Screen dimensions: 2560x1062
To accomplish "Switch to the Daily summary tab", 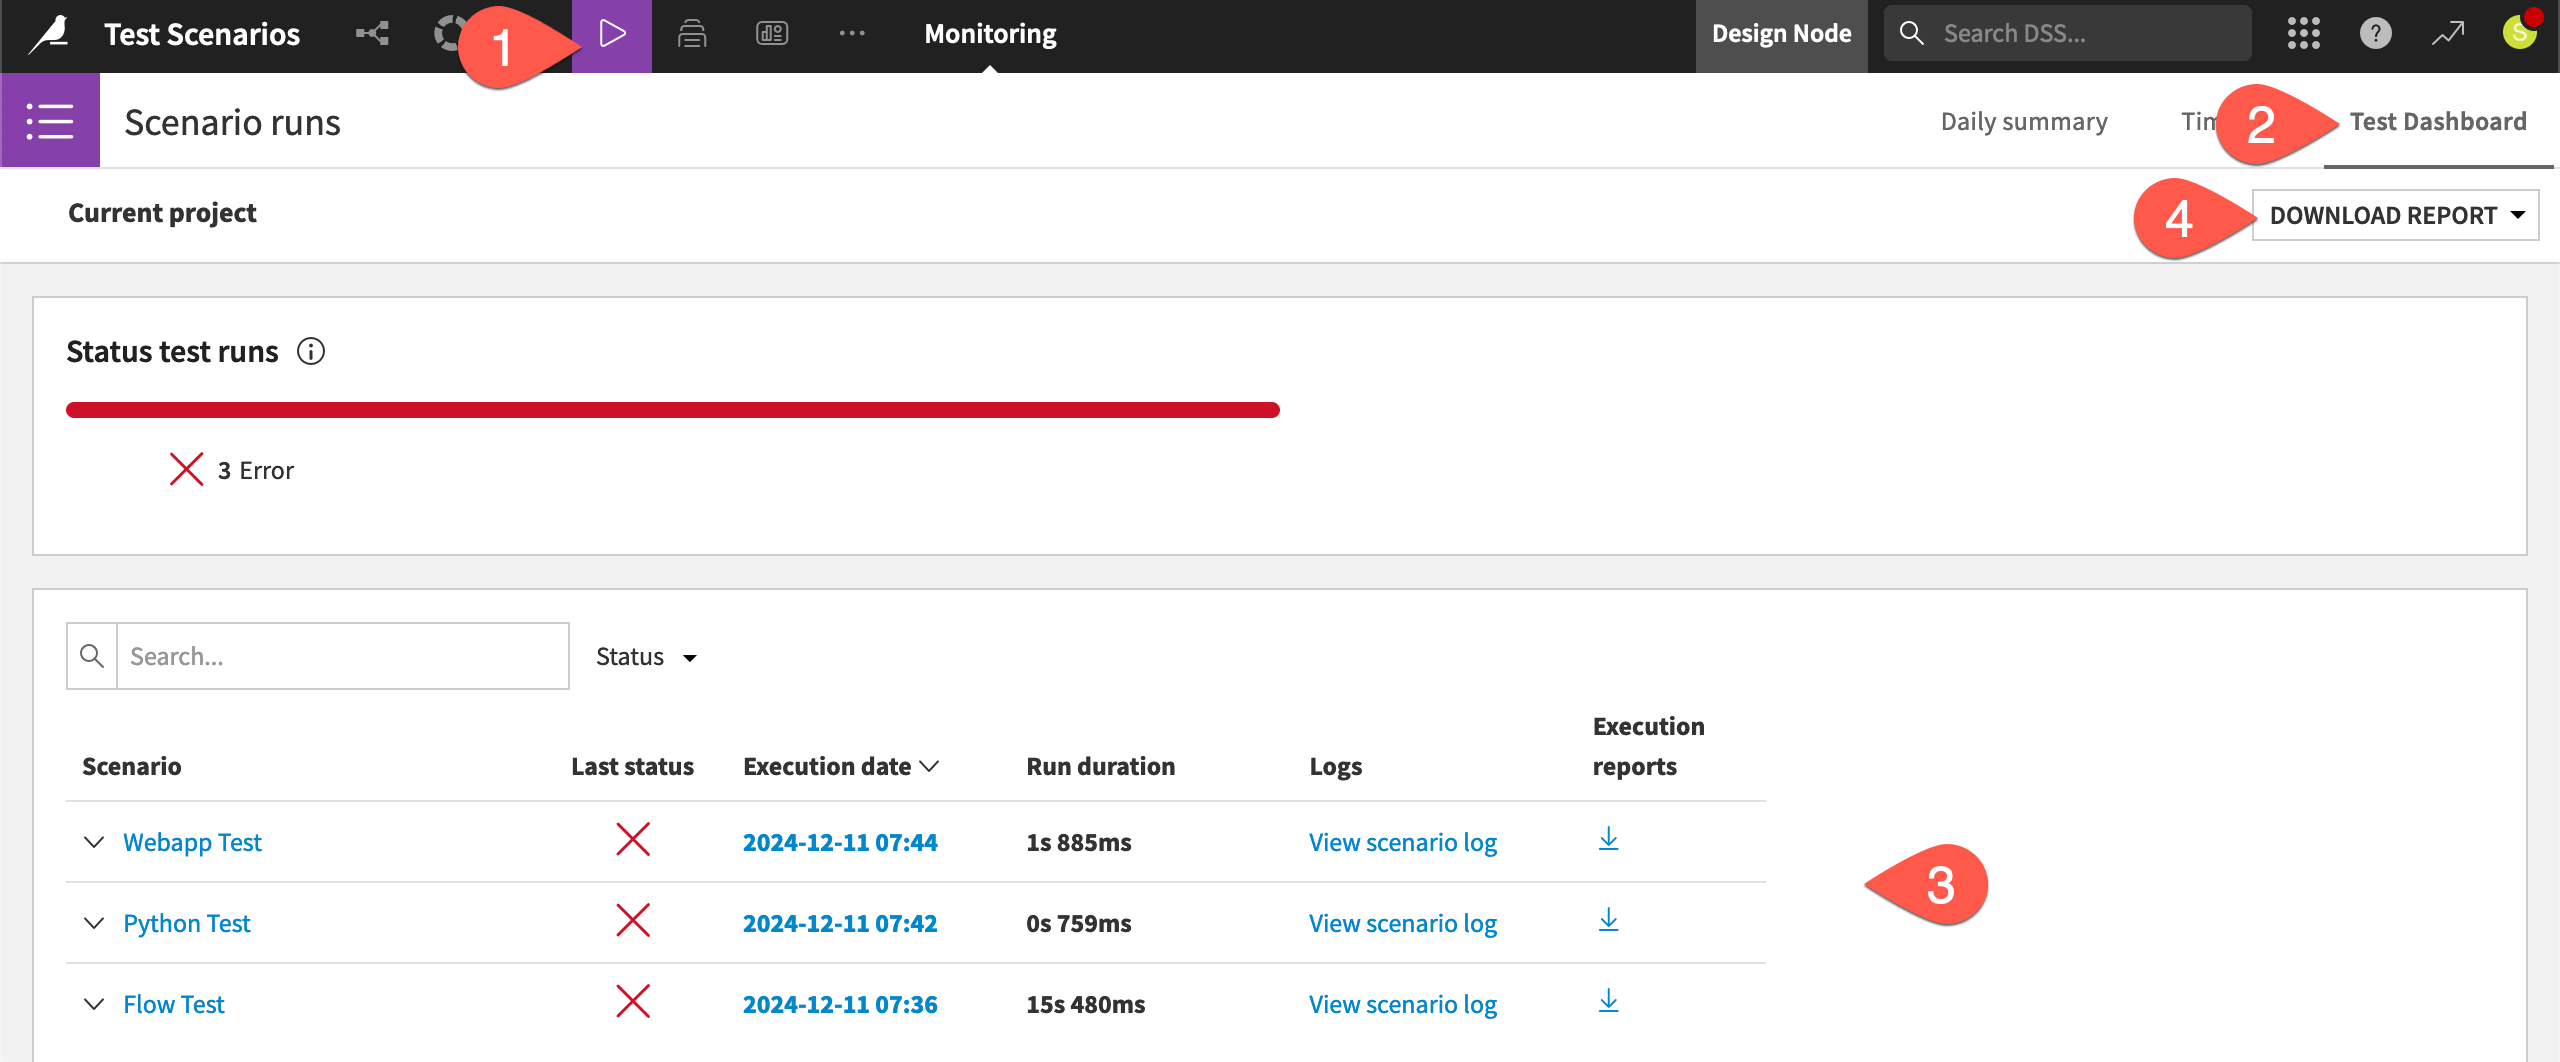I will (2024, 121).
